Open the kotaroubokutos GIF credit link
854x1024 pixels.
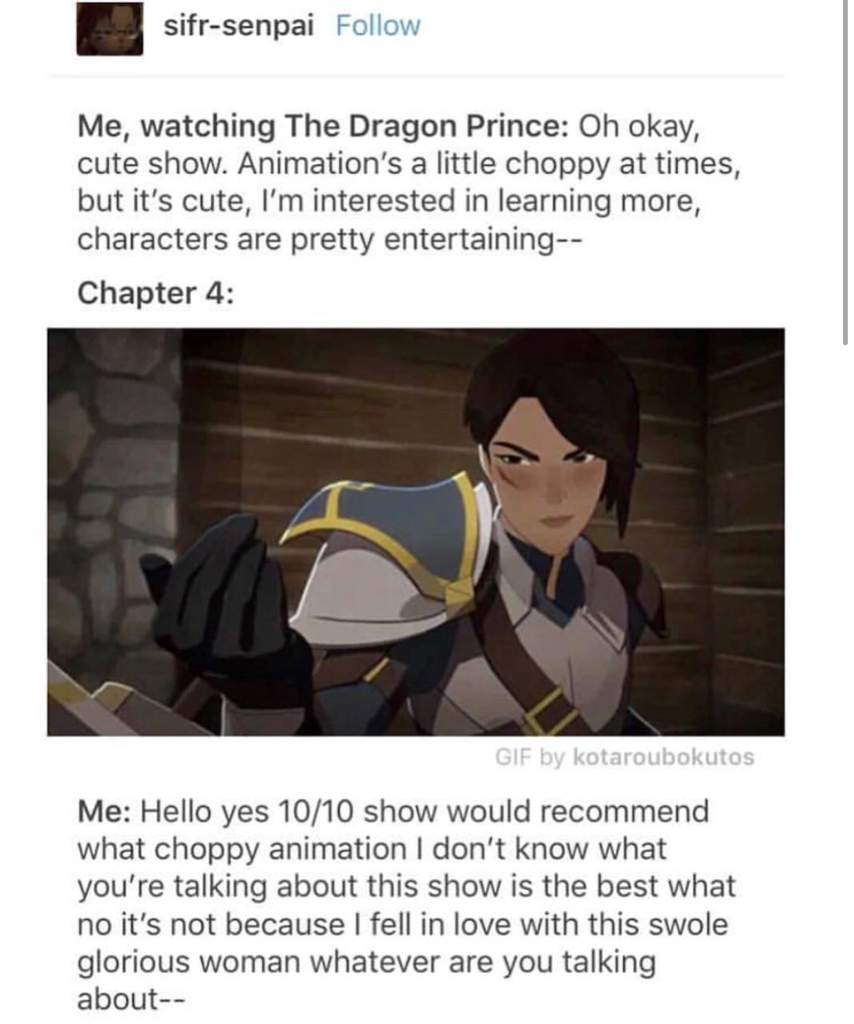[x=663, y=757]
